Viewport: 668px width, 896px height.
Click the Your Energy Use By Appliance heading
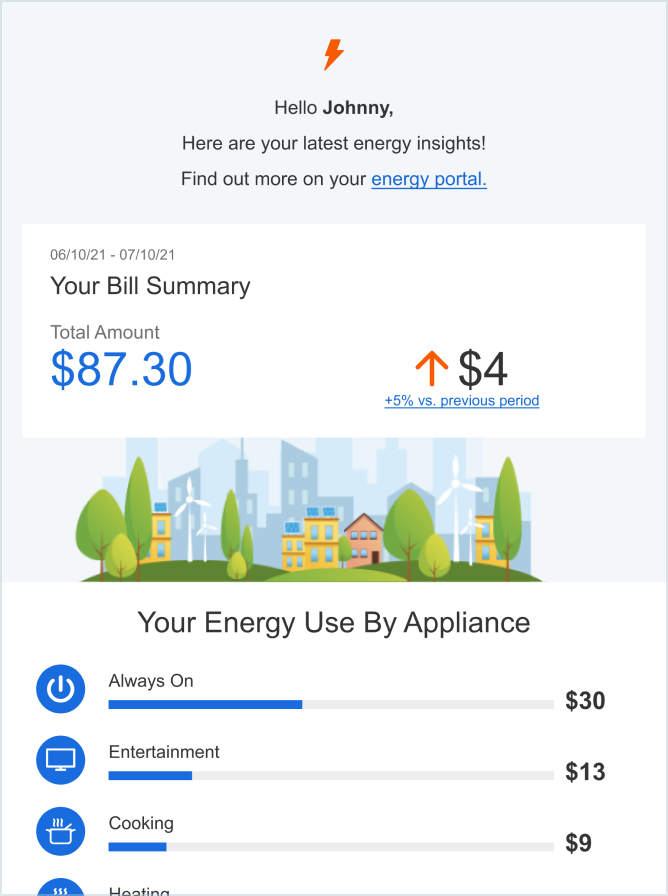334,623
